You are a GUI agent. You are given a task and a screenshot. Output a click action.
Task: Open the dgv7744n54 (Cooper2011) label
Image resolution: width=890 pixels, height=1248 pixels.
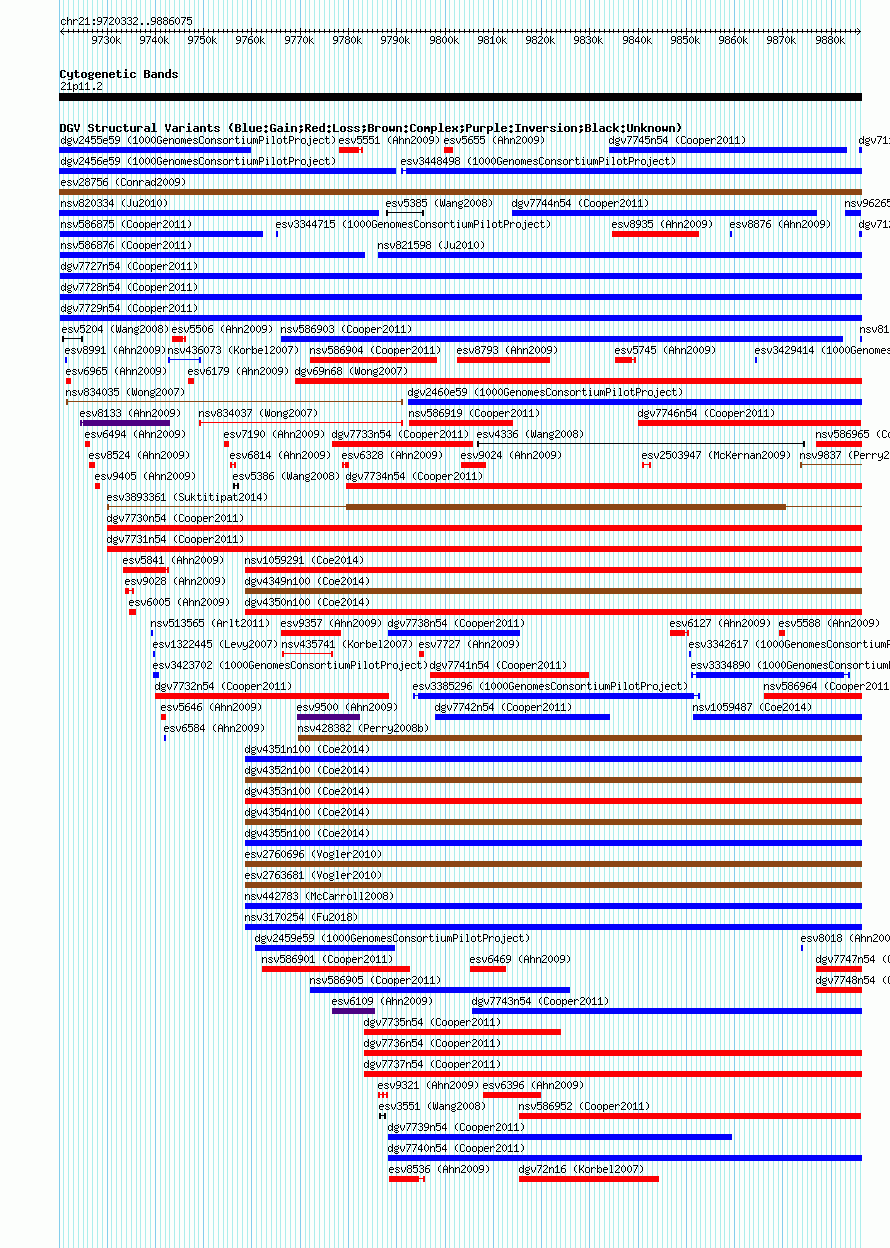(x=580, y=203)
